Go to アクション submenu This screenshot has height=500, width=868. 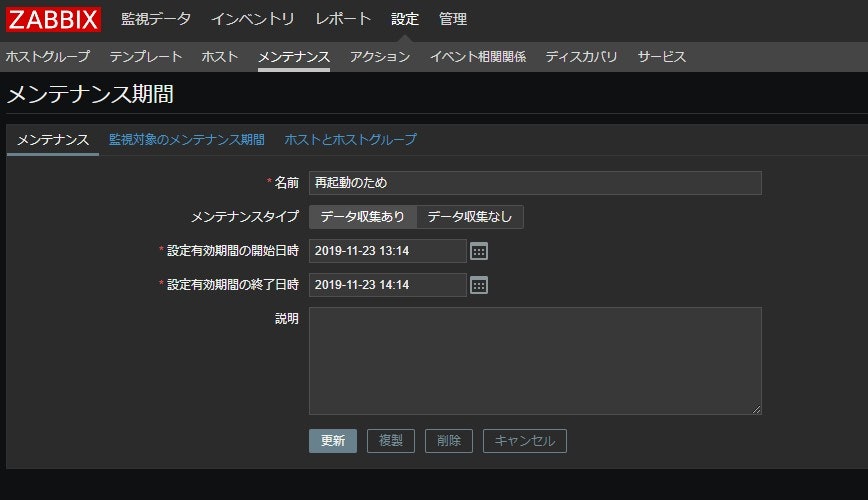point(380,56)
